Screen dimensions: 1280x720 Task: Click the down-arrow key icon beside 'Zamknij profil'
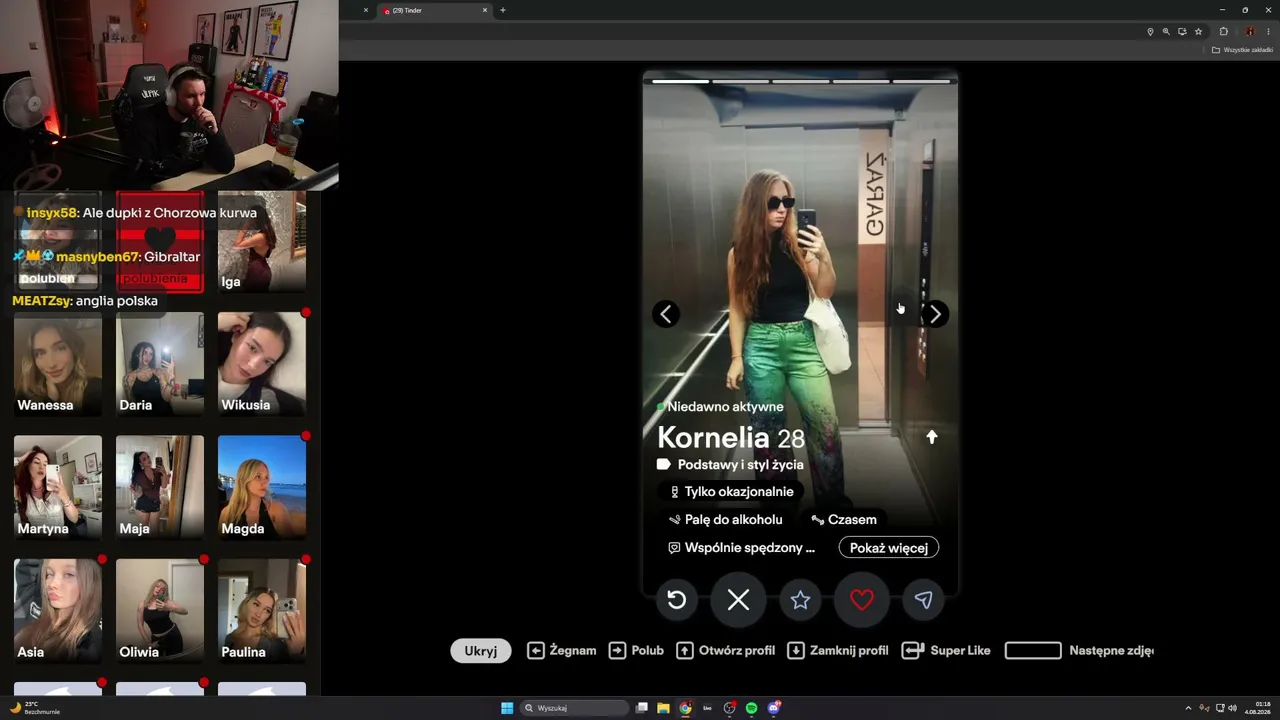tap(796, 650)
